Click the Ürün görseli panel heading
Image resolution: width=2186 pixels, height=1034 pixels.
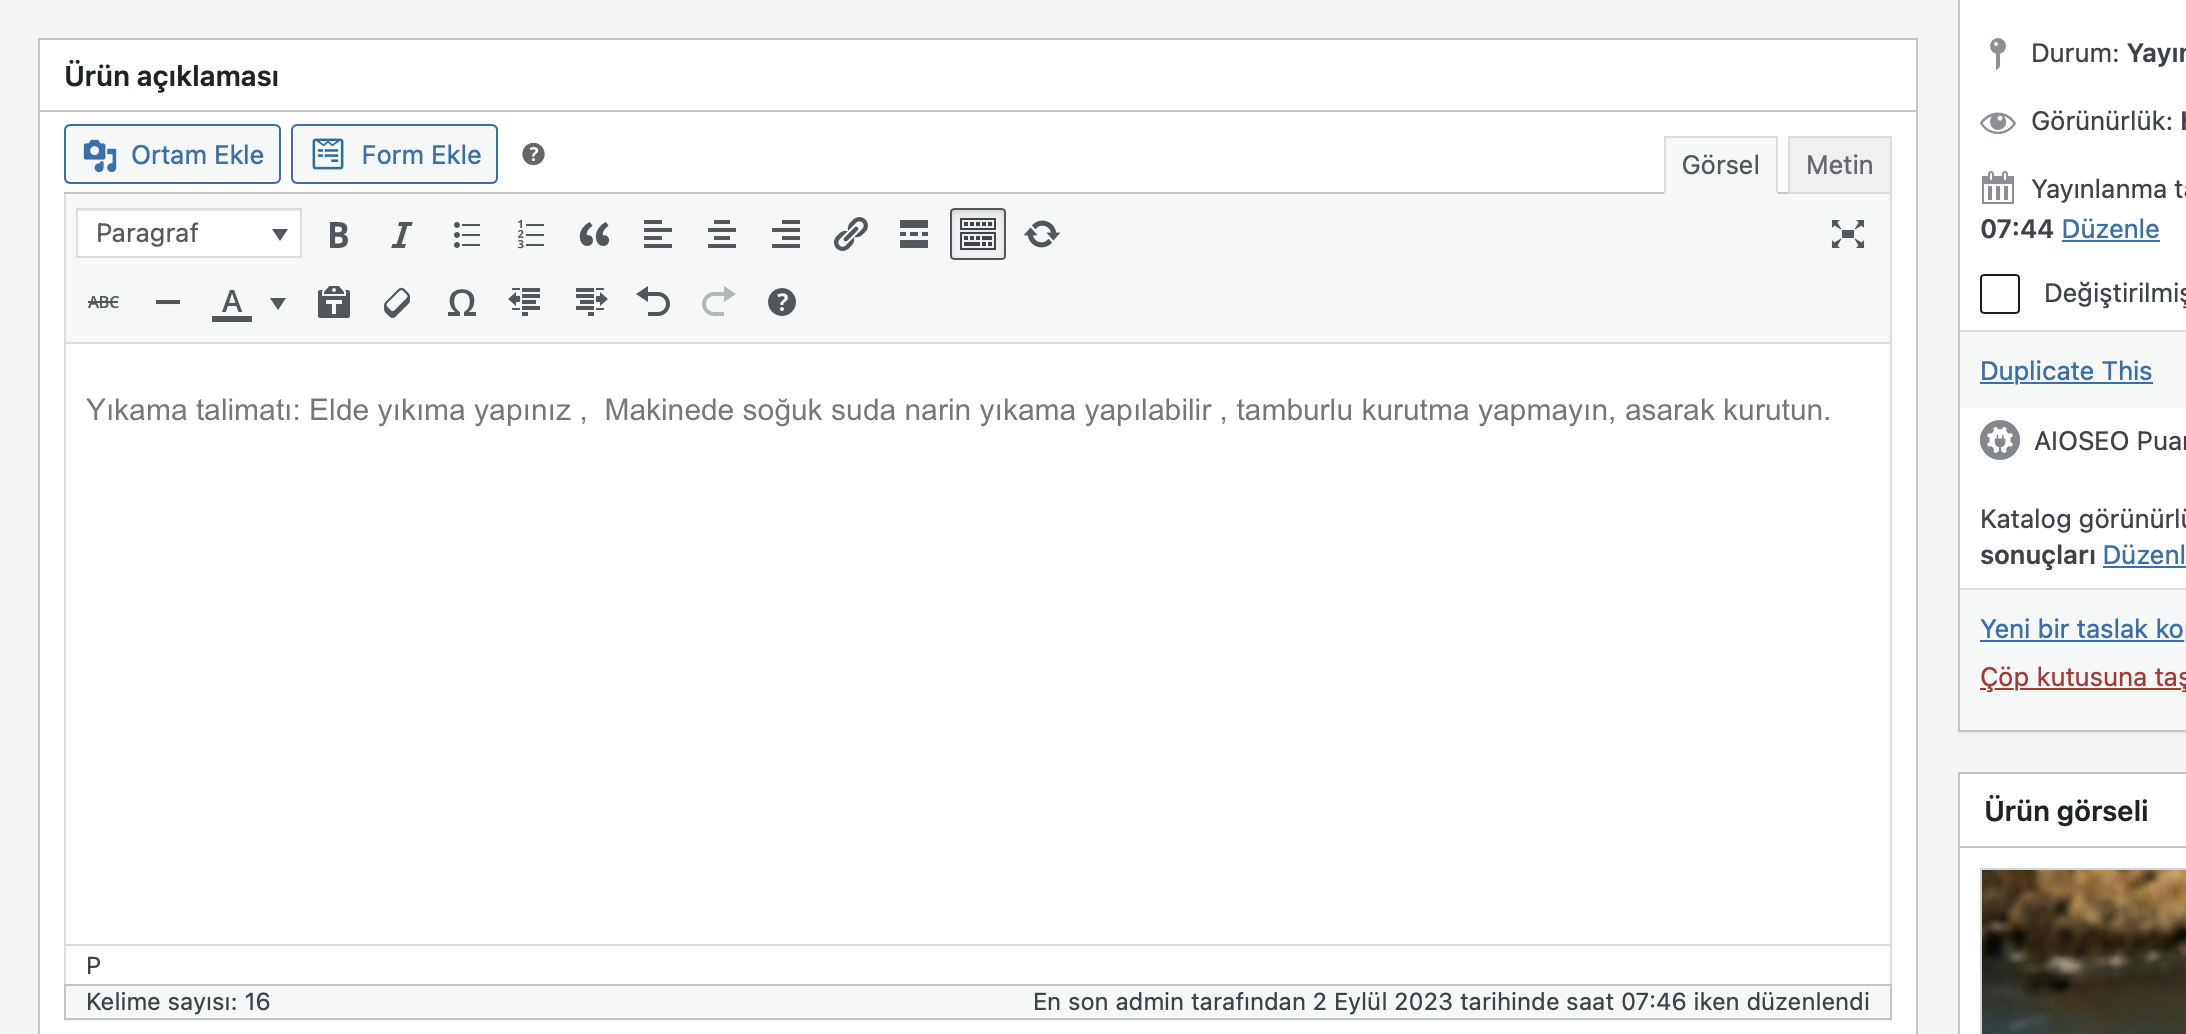pos(2066,811)
